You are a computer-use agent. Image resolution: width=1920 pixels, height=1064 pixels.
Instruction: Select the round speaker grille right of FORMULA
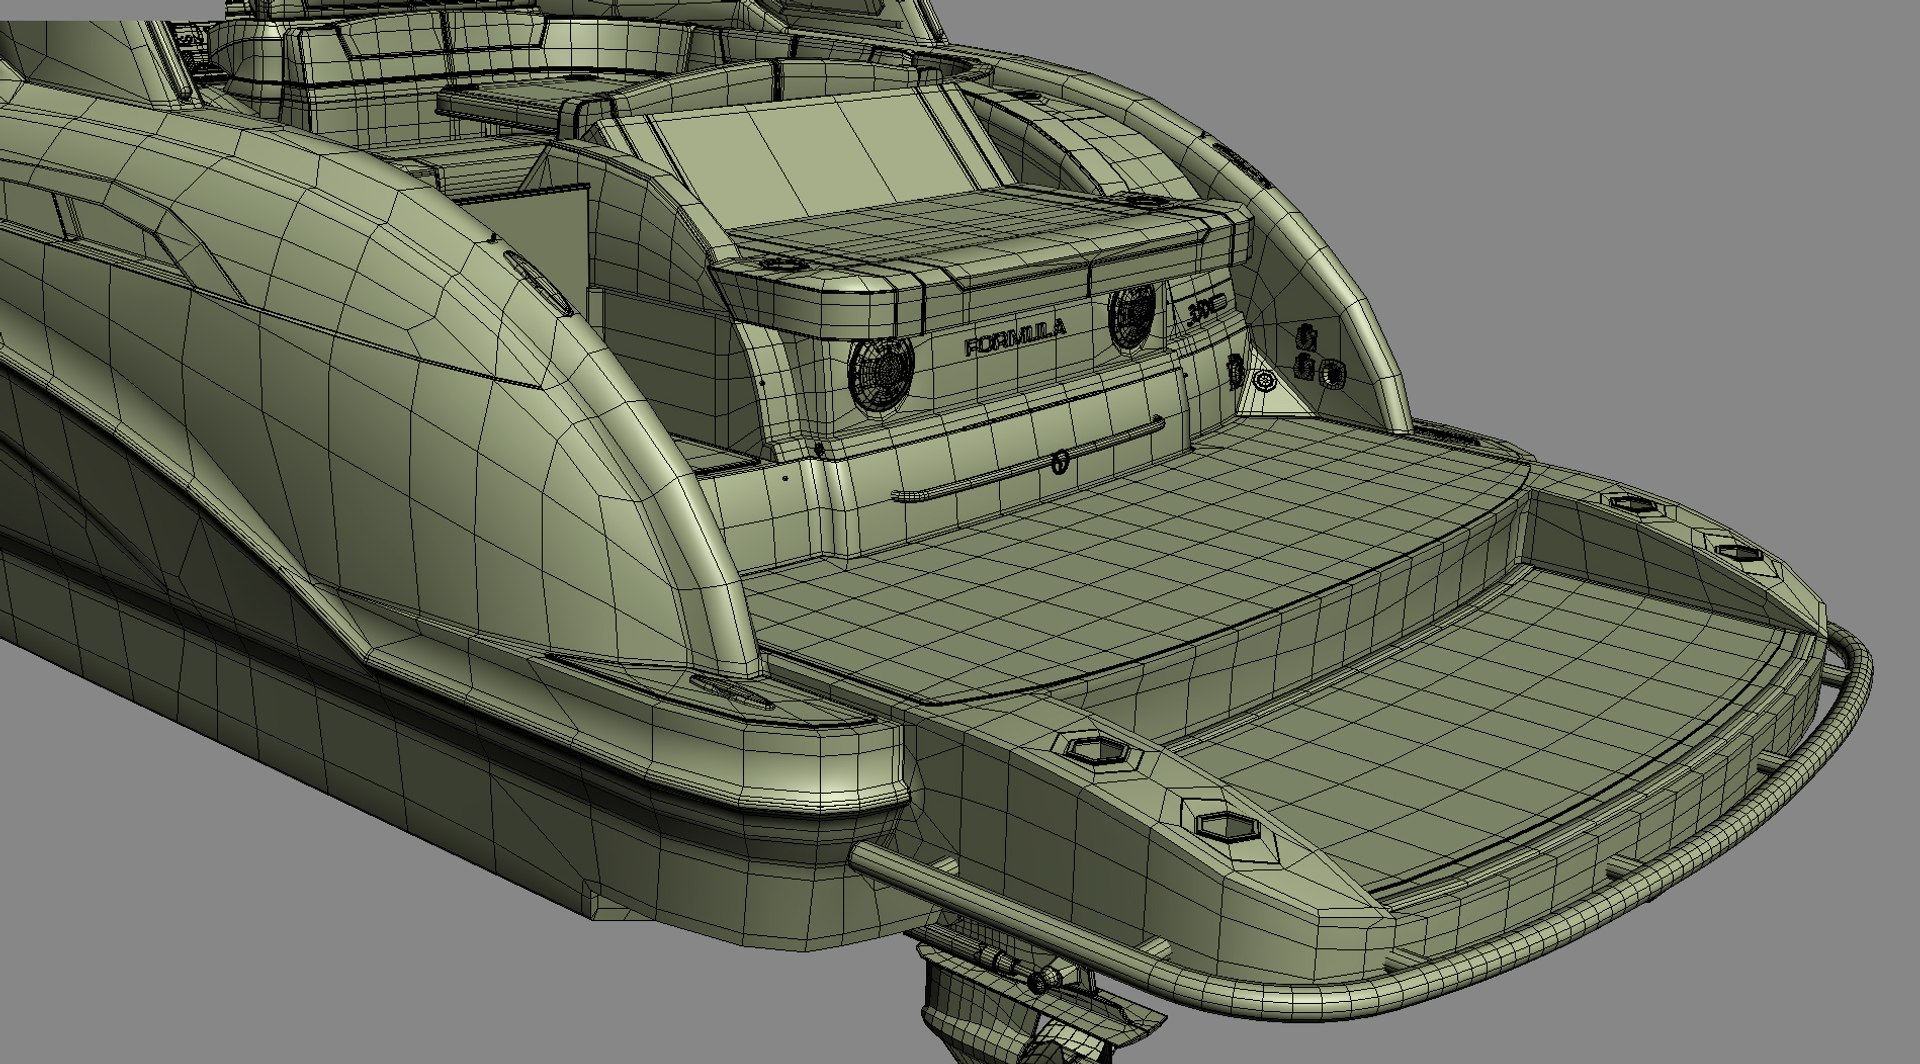1131,318
